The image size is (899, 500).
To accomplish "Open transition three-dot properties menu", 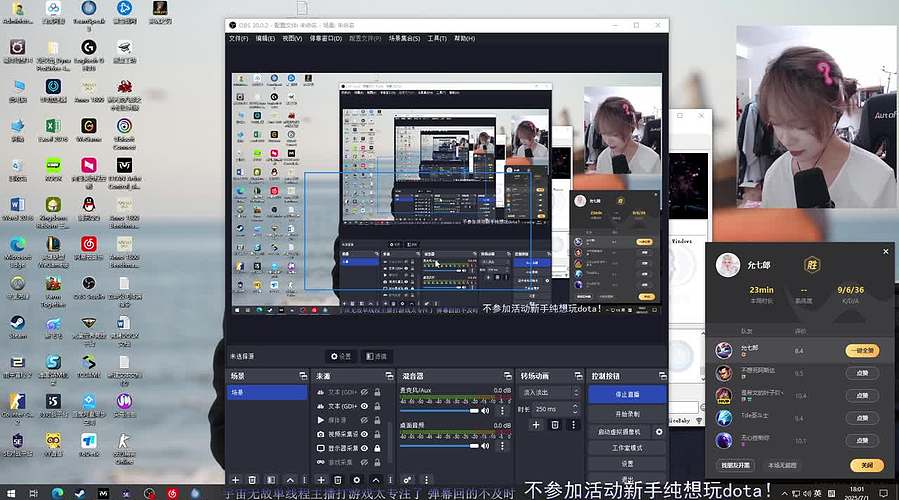I will (573, 425).
